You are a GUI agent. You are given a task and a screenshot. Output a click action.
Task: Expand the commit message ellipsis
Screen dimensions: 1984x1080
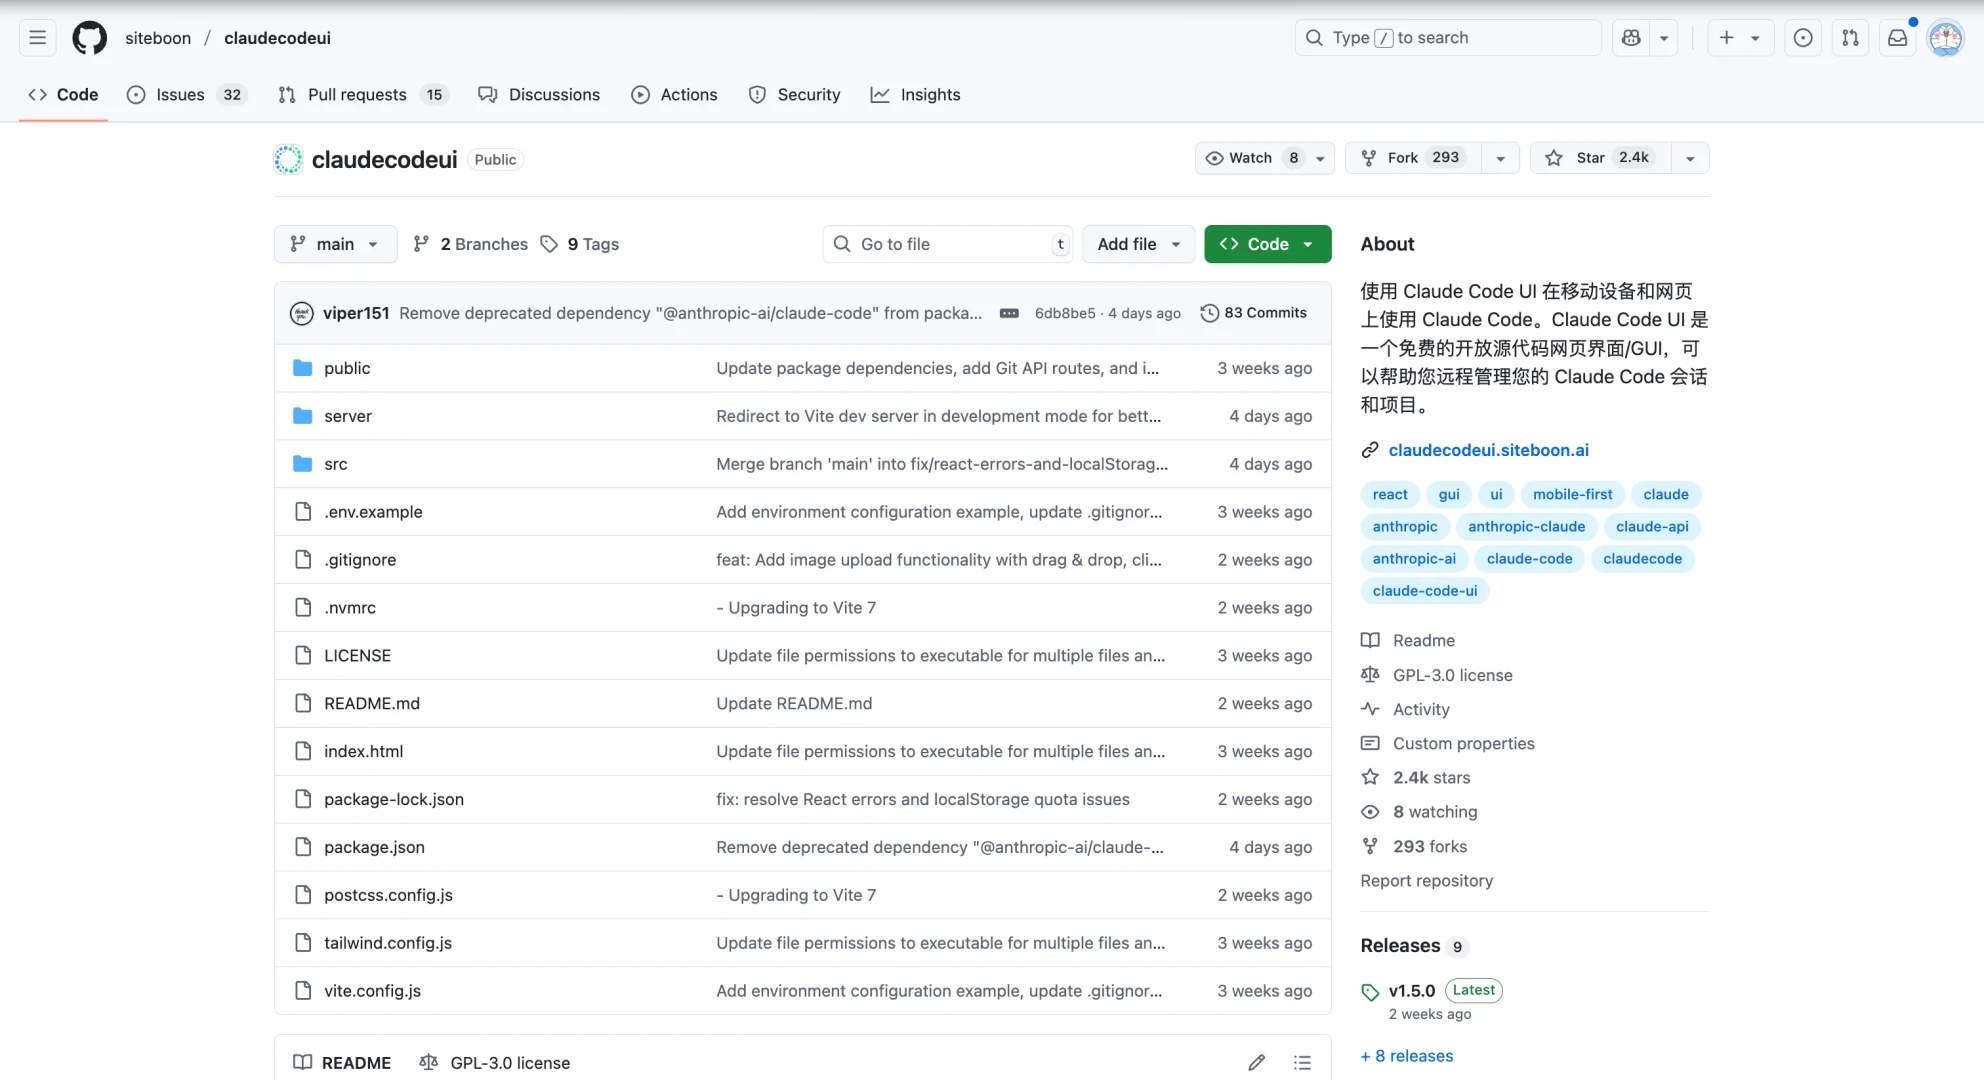1009,313
